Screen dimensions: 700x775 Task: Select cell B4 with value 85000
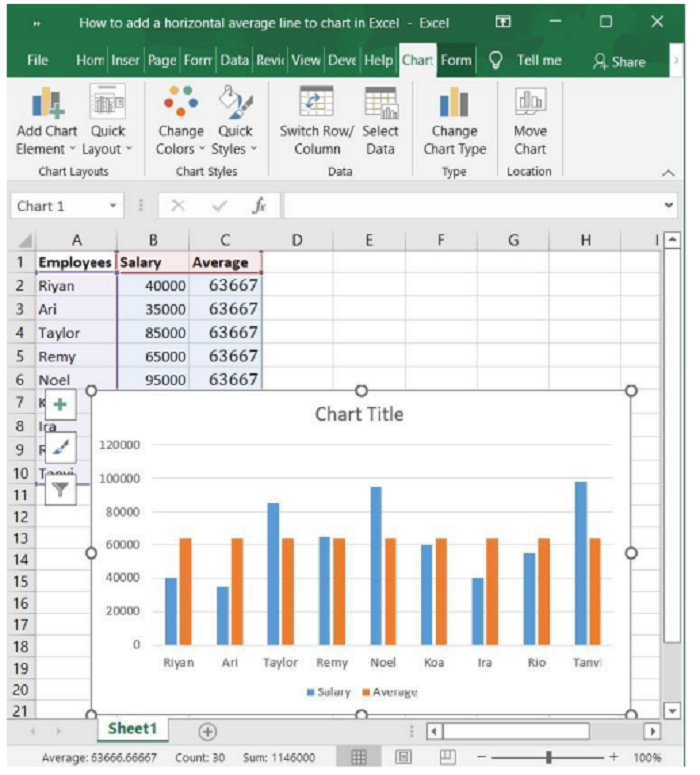tap(153, 333)
